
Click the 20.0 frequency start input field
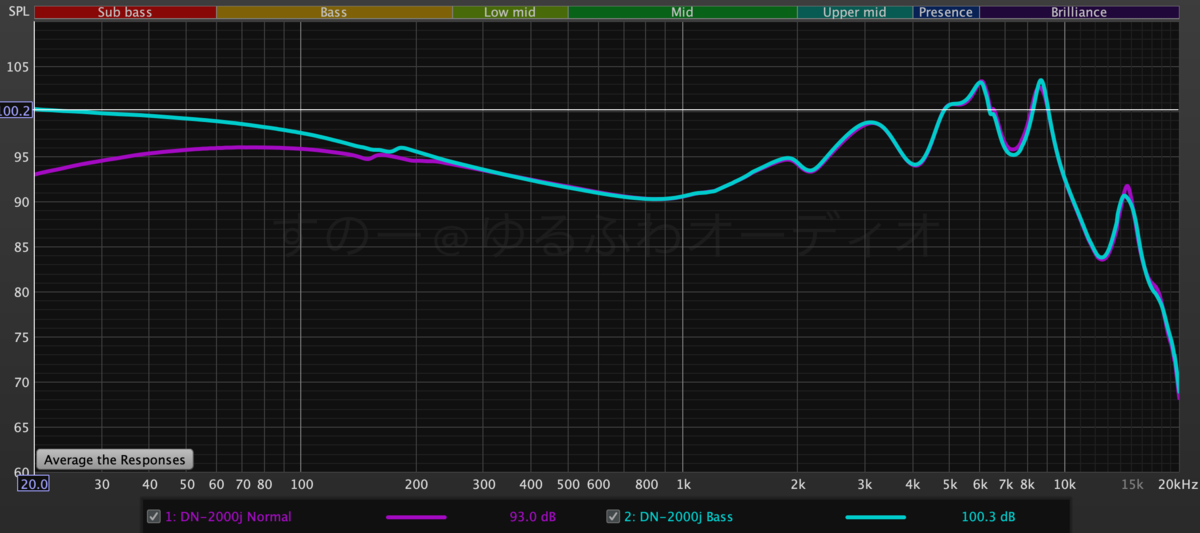click(x=33, y=484)
